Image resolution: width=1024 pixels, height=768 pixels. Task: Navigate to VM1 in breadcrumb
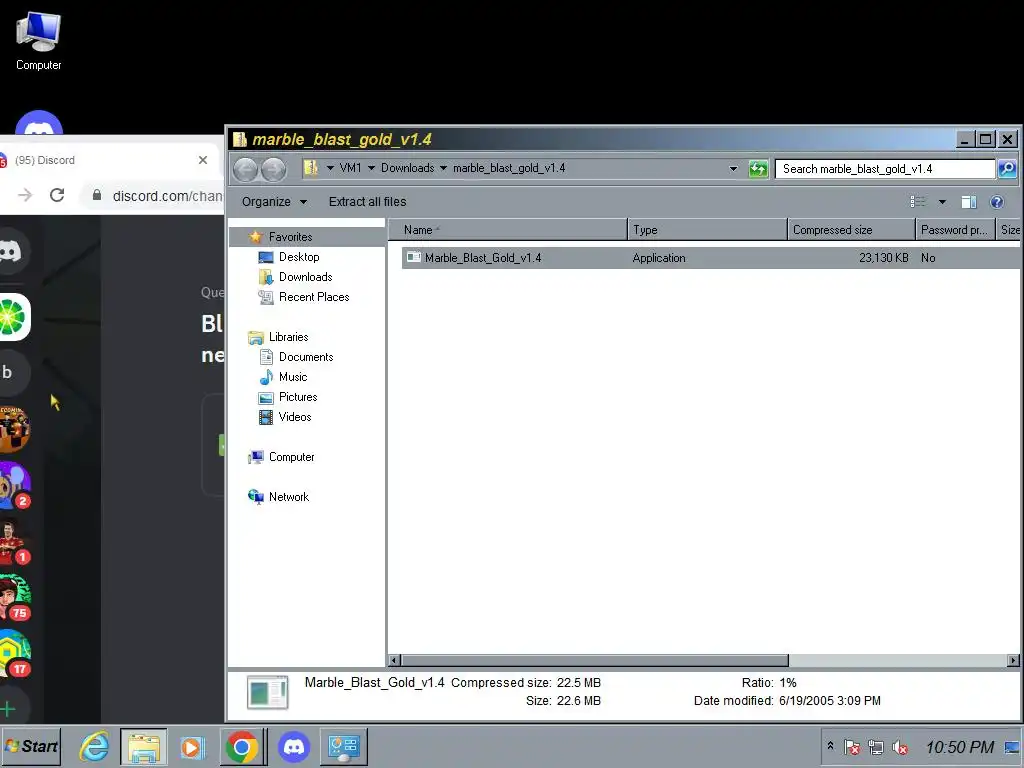tap(350, 168)
